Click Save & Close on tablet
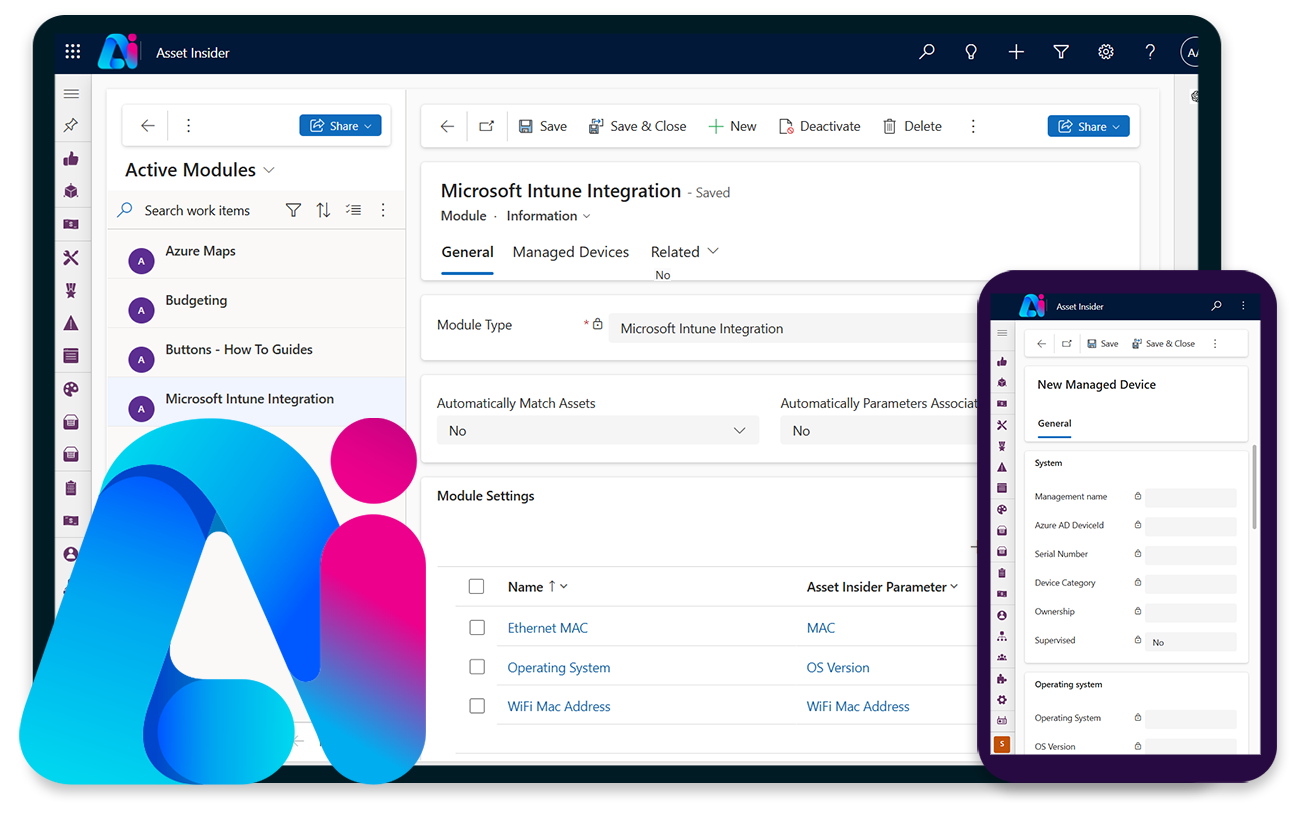Image resolution: width=1300 pixels, height=829 pixels. point(637,126)
